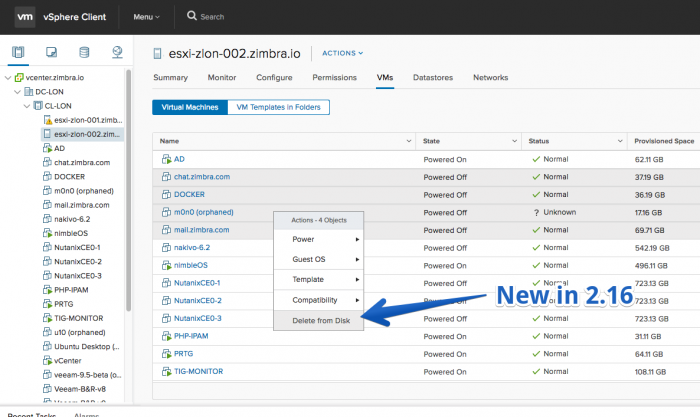The width and height of the screenshot is (700, 417).
Task: Expand the Power submenu arrow
Action: [357, 239]
